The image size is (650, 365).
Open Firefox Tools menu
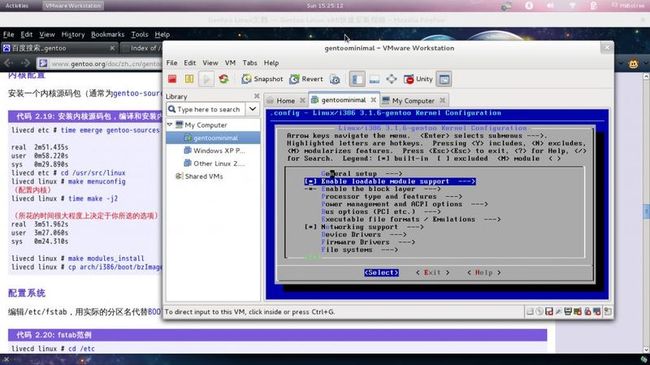(x=139, y=34)
